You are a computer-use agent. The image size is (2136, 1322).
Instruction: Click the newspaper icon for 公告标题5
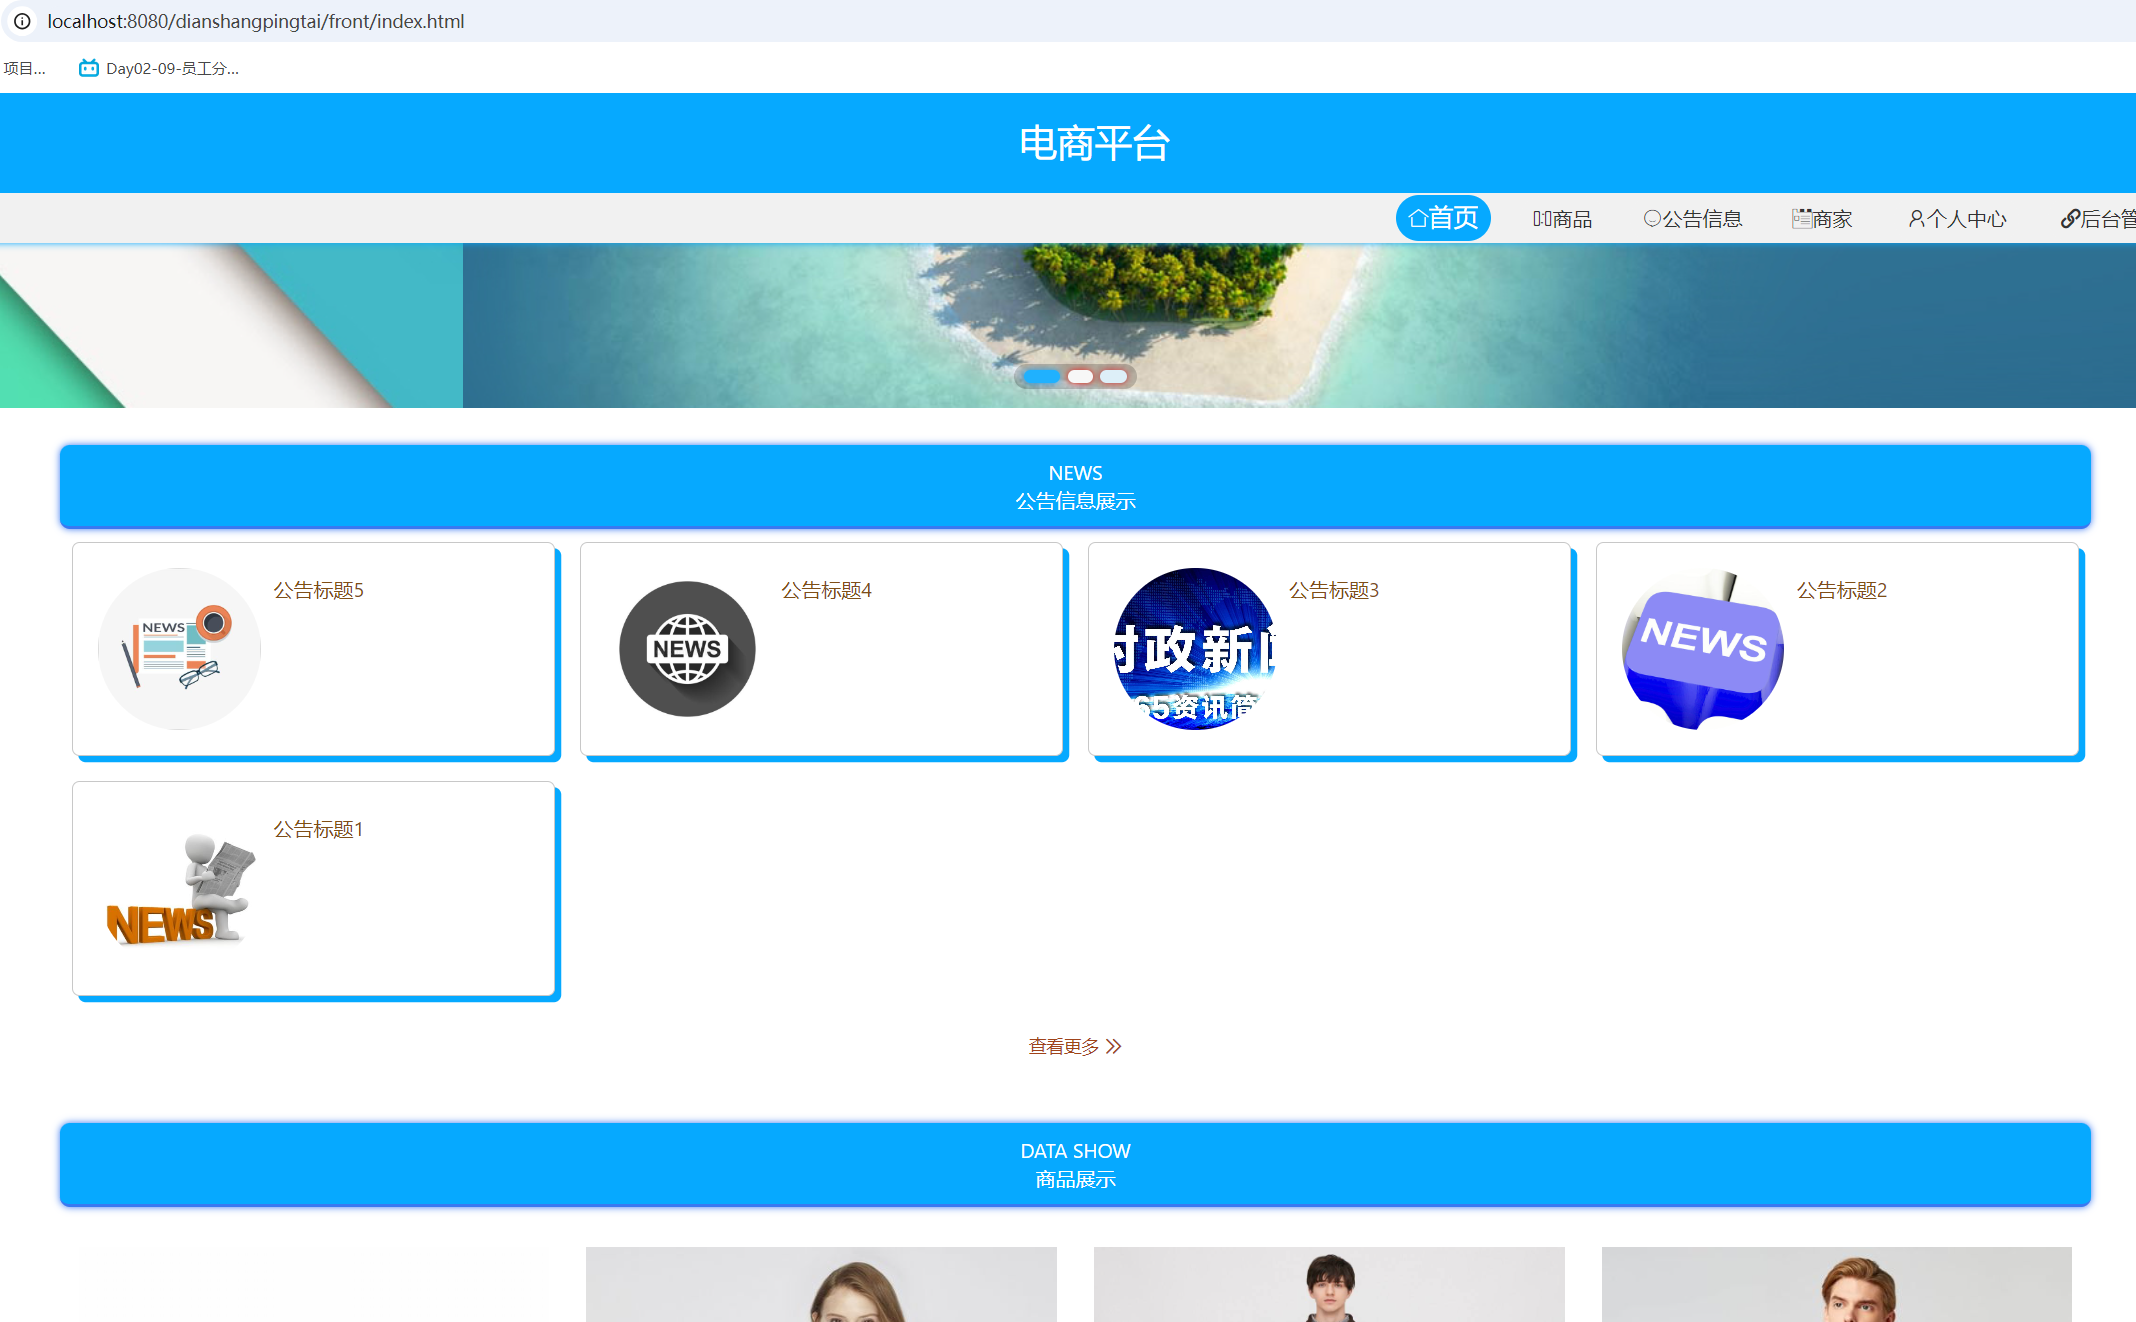(x=179, y=649)
